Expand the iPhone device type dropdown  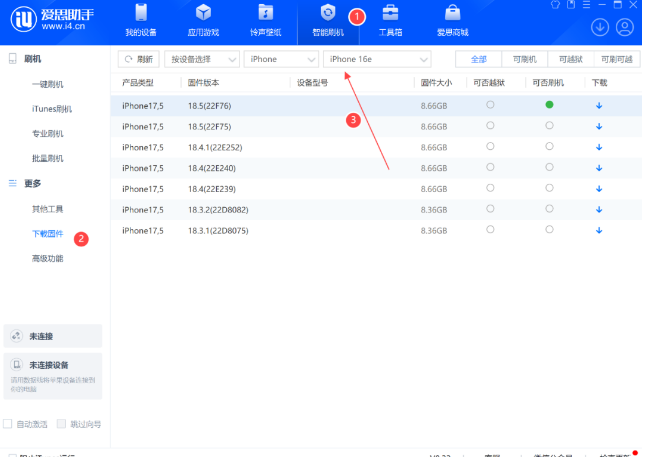tap(281, 59)
